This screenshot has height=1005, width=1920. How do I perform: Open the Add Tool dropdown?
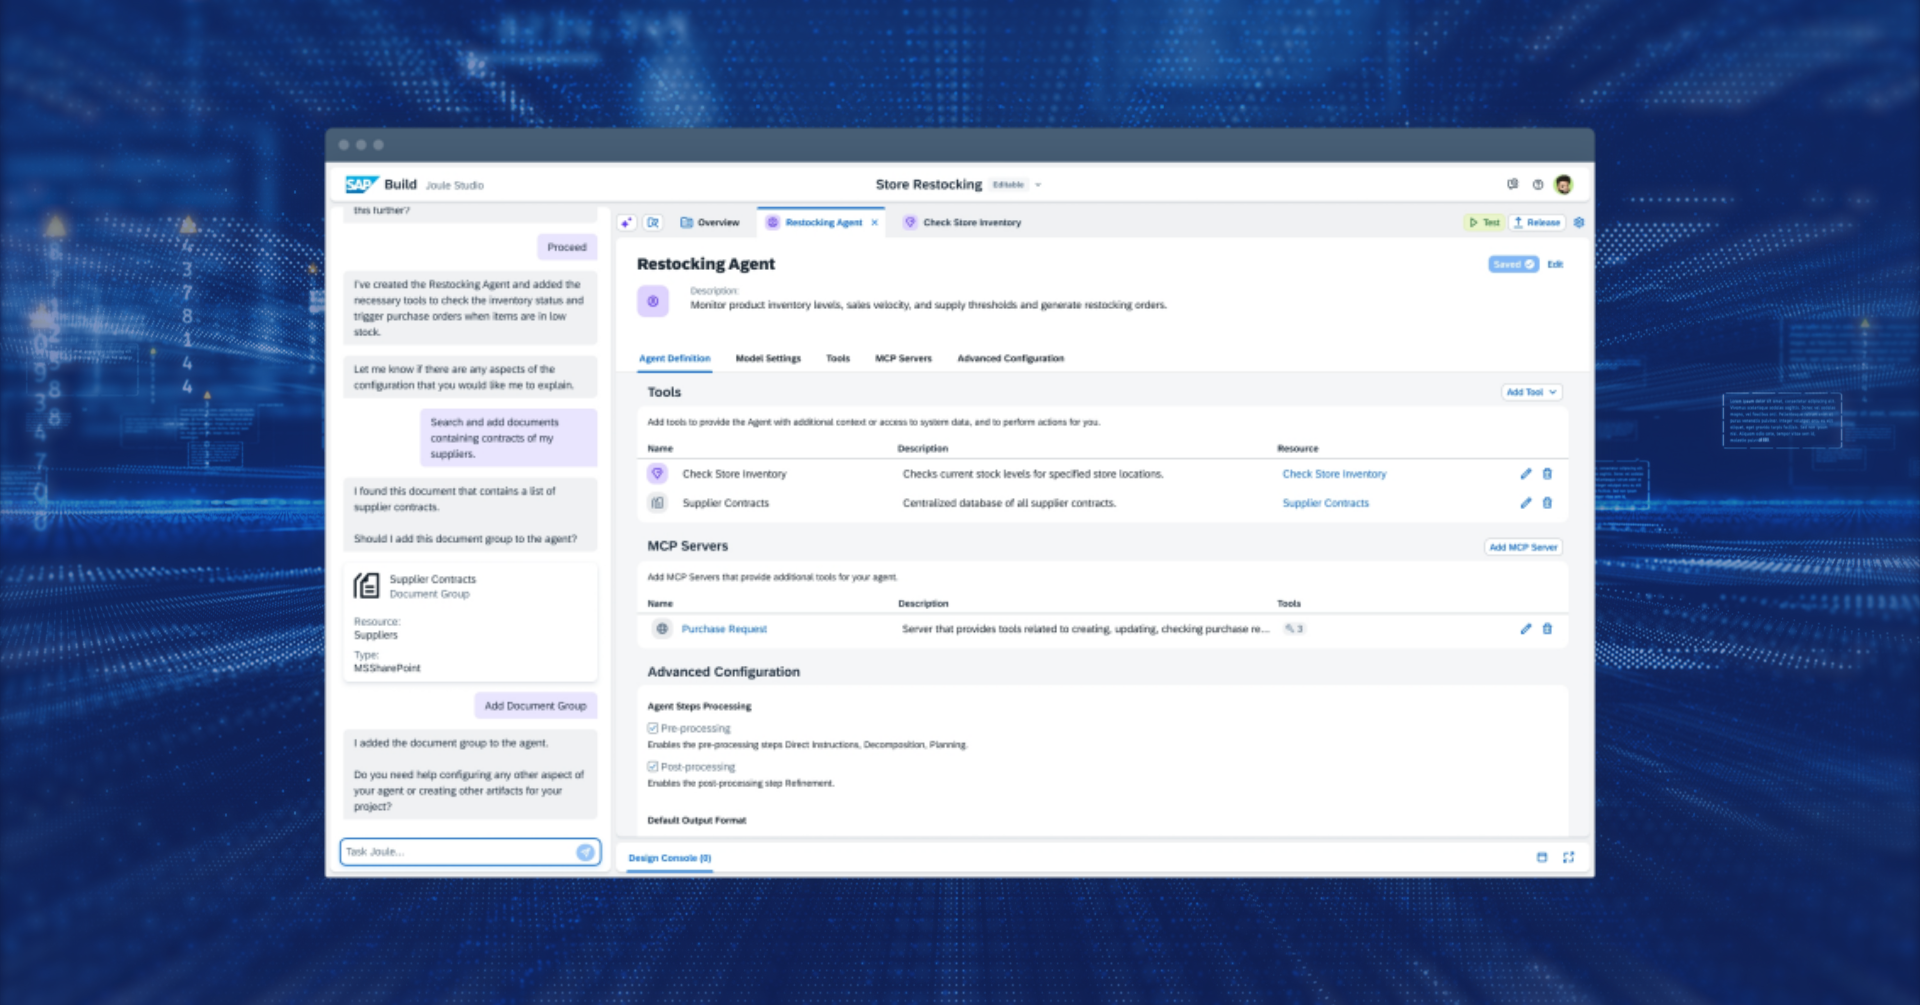(x=1531, y=392)
